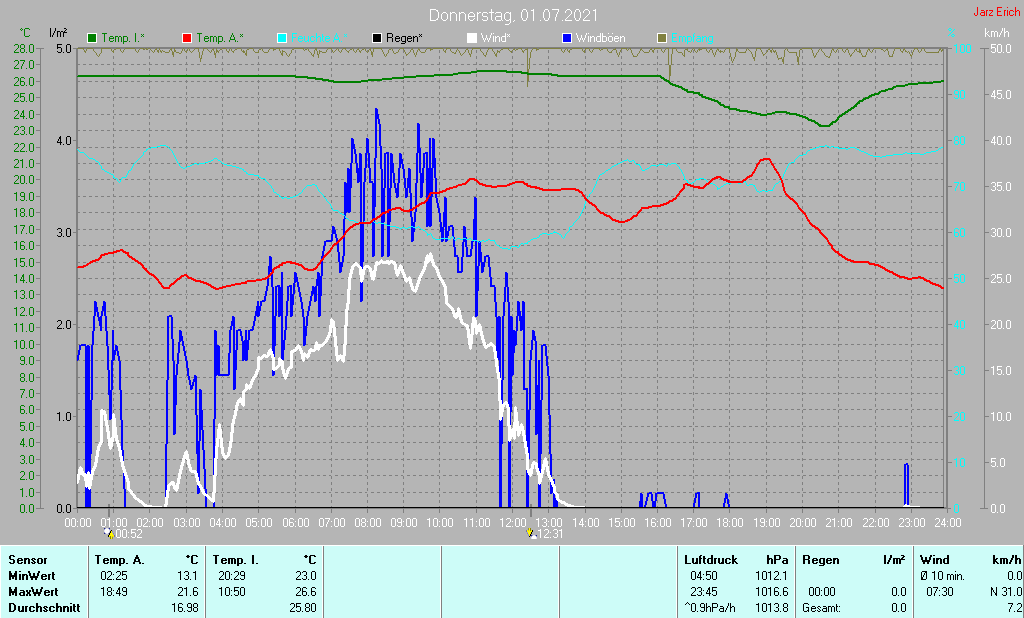Click the 'Temp. I.*' legend label
Image resolution: width=1024 pixels, height=618 pixels.
[x=123, y=38]
